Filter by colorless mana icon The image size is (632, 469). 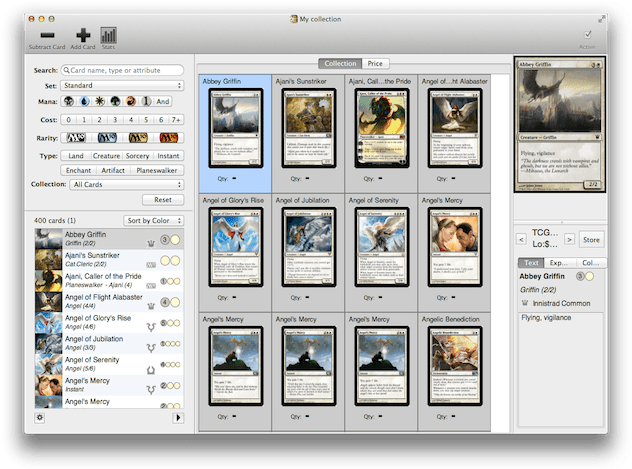(146, 101)
